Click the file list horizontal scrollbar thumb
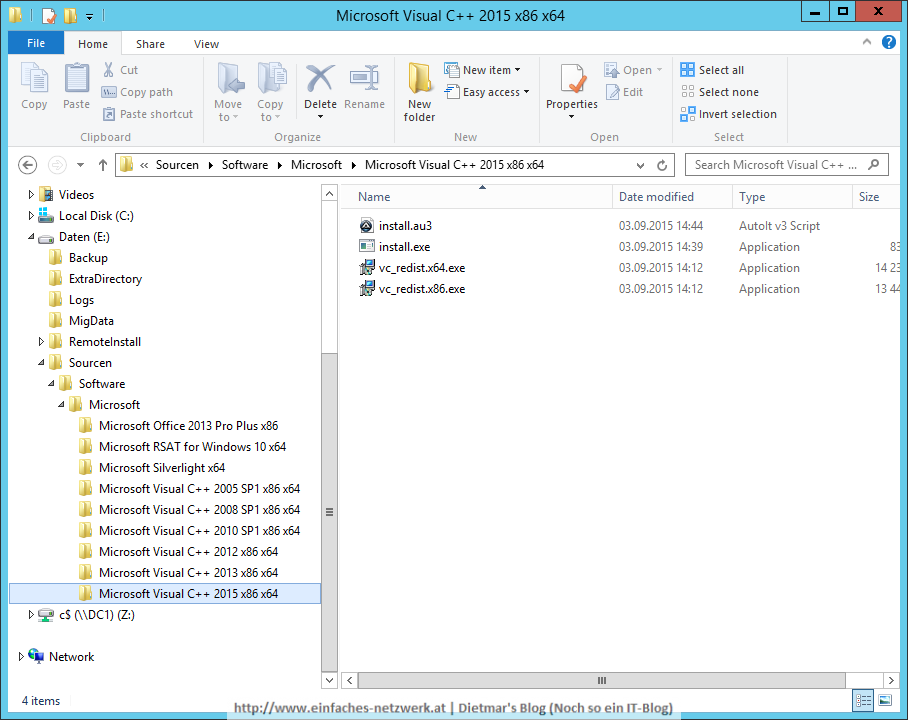The height and width of the screenshot is (720, 908). coord(602,680)
